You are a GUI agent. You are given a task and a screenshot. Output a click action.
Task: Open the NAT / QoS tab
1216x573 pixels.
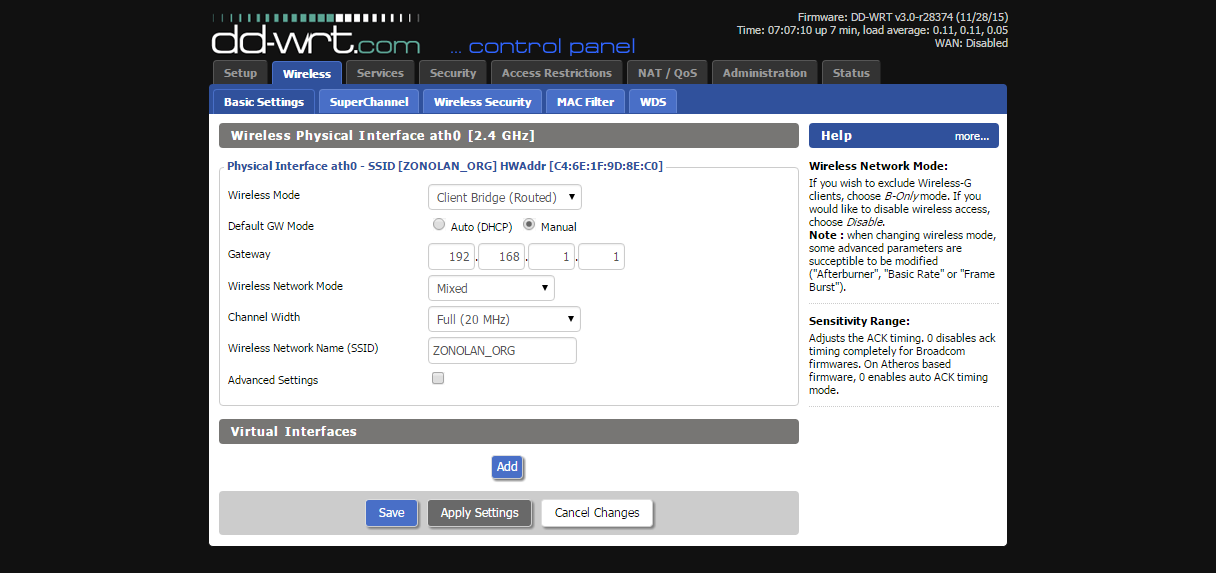click(667, 73)
